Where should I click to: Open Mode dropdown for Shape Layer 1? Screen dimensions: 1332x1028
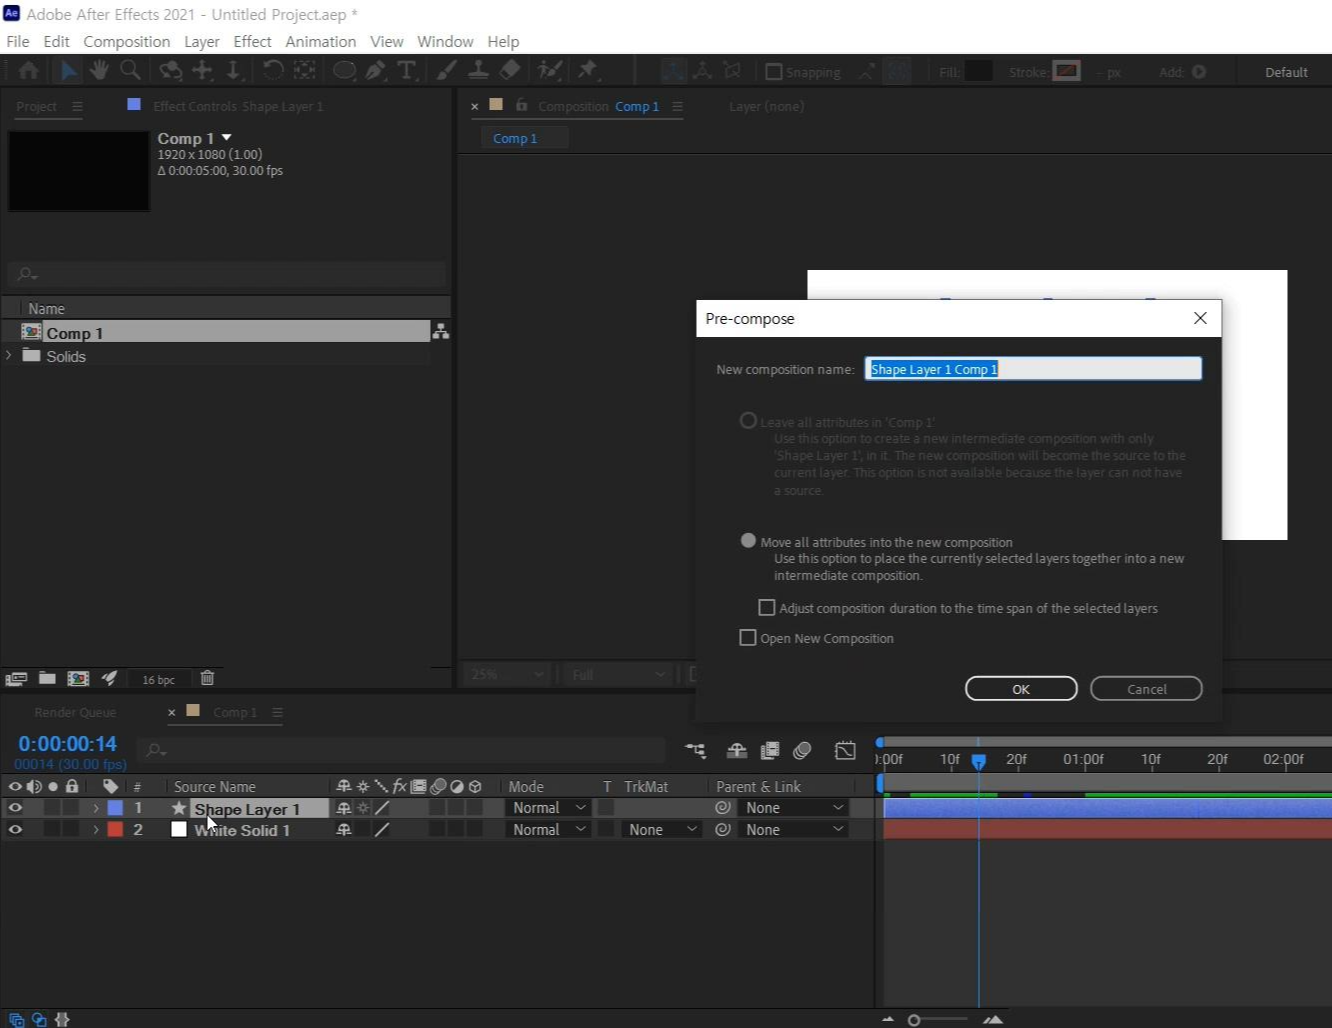548,807
